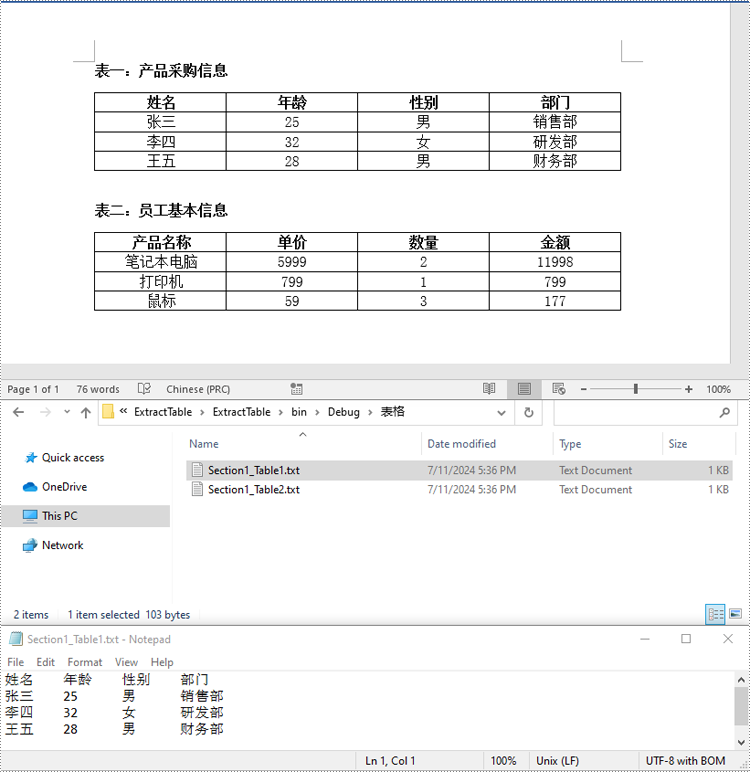
Task: Click the Section1_Table2.txt file icon
Action: coord(197,489)
